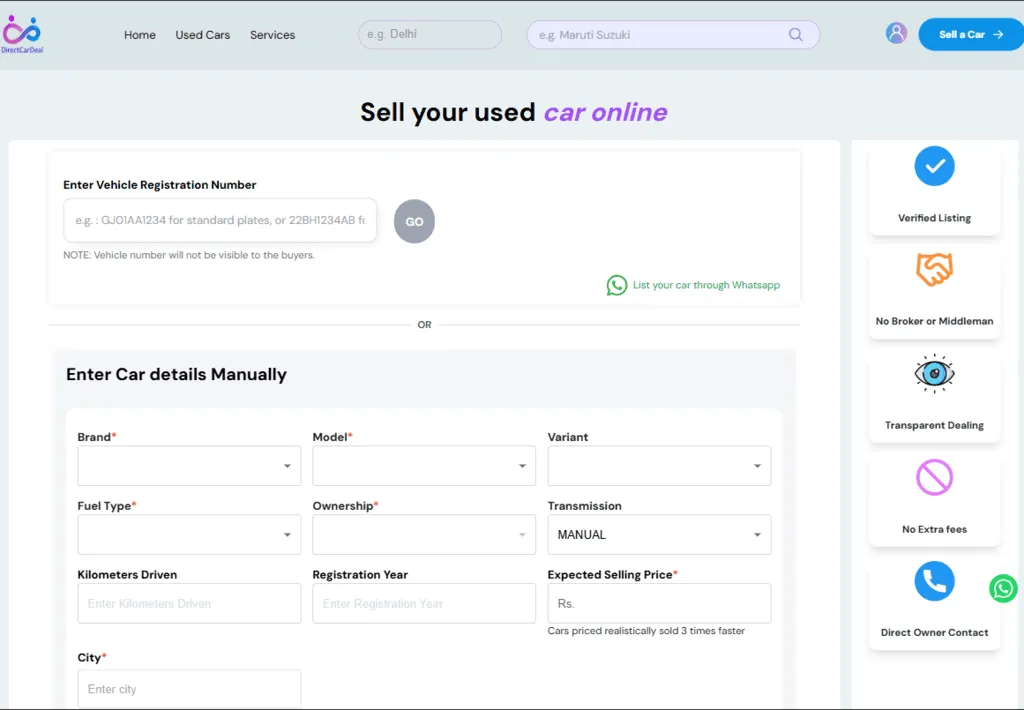The image size is (1024, 710).
Task: Click the note about vehicle number visibility
Action: tap(189, 255)
